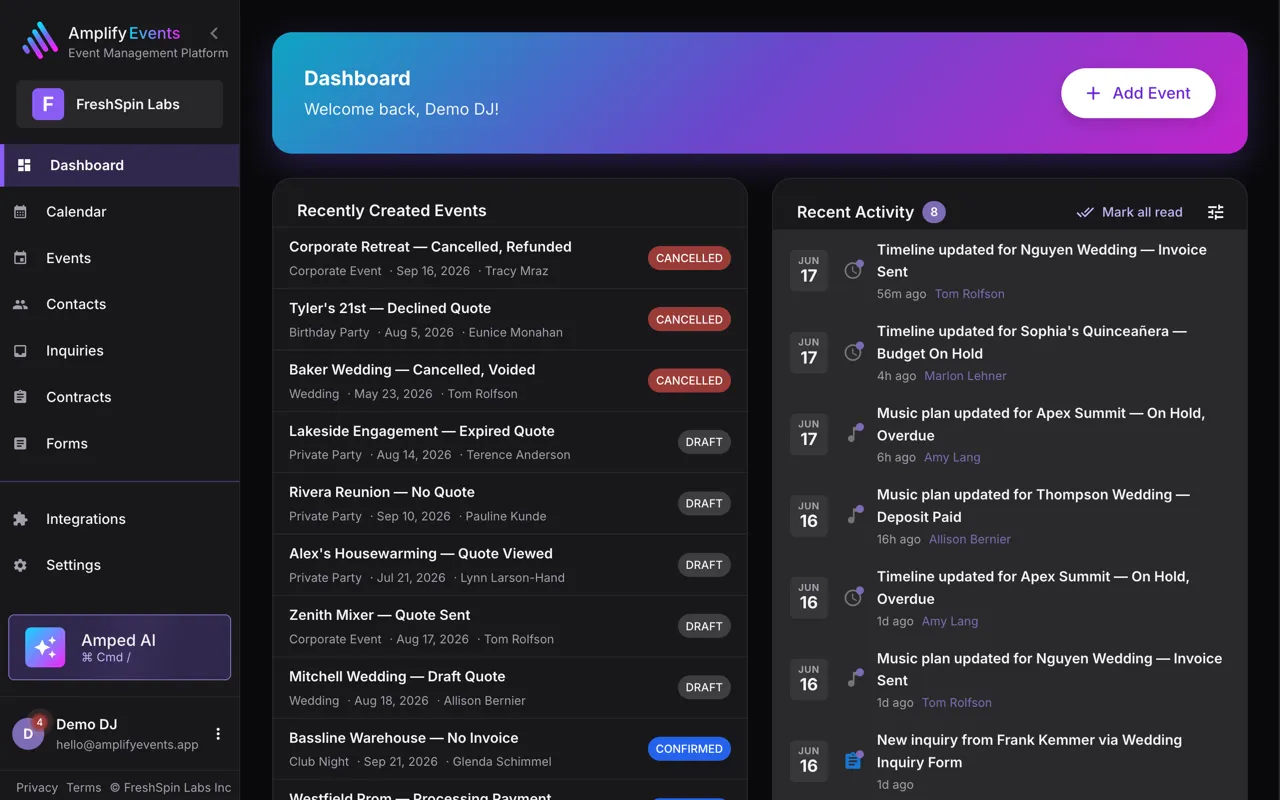
Task: Open Amy Lang link under 6h ago
Action: tap(952, 457)
